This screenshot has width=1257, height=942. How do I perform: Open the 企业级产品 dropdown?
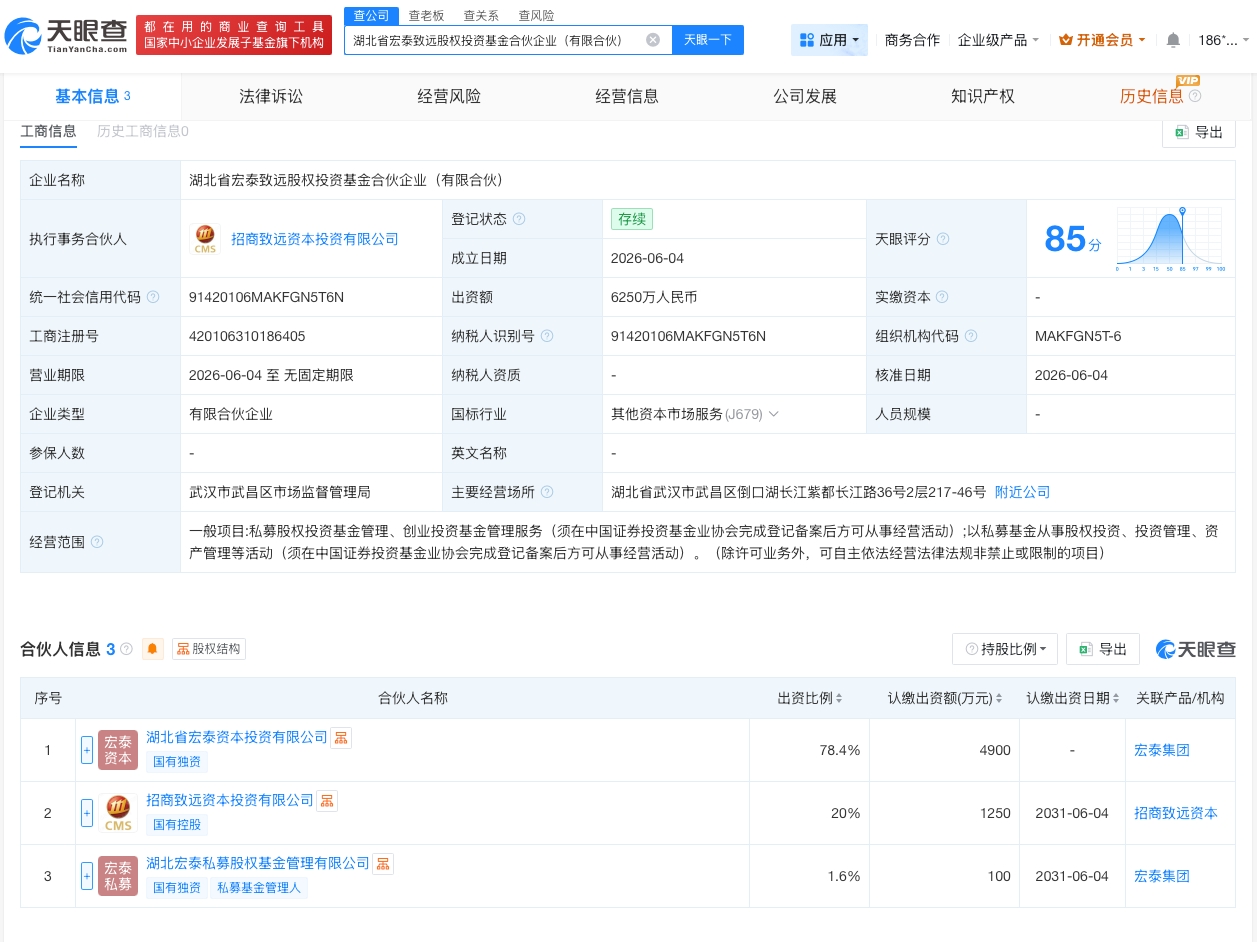(x=998, y=40)
